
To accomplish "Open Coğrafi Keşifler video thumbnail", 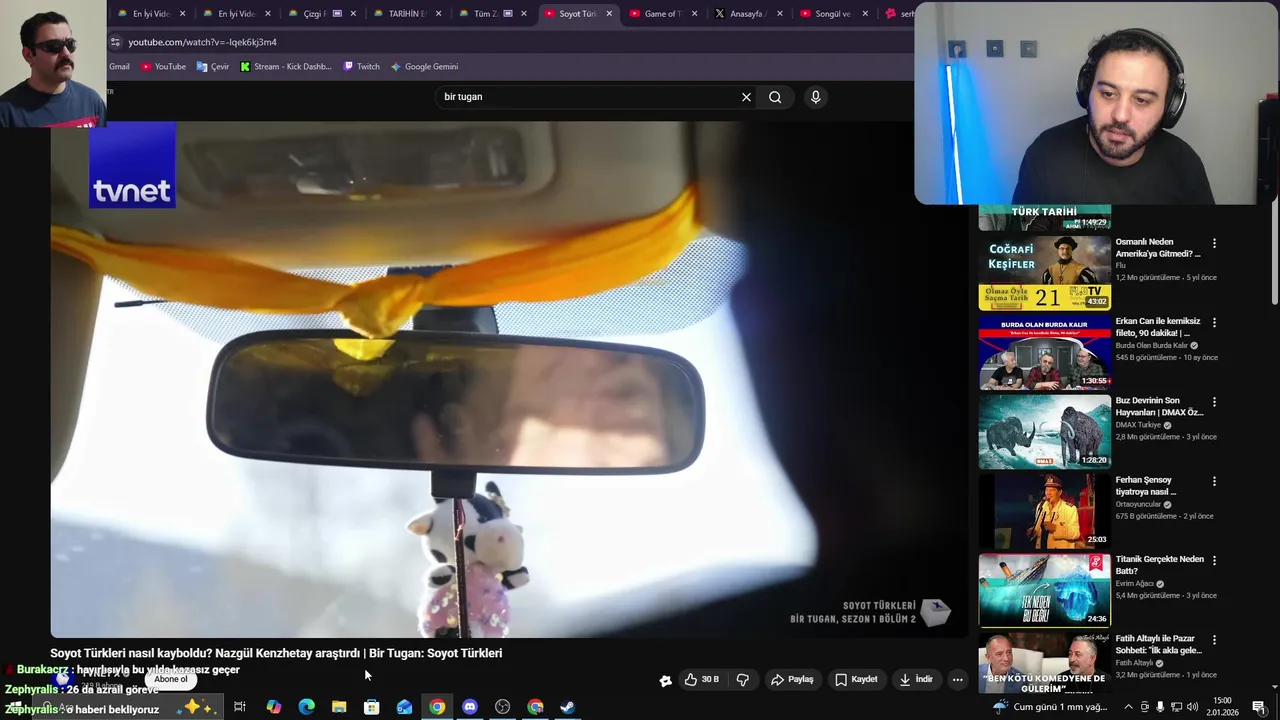I will coord(1044,273).
